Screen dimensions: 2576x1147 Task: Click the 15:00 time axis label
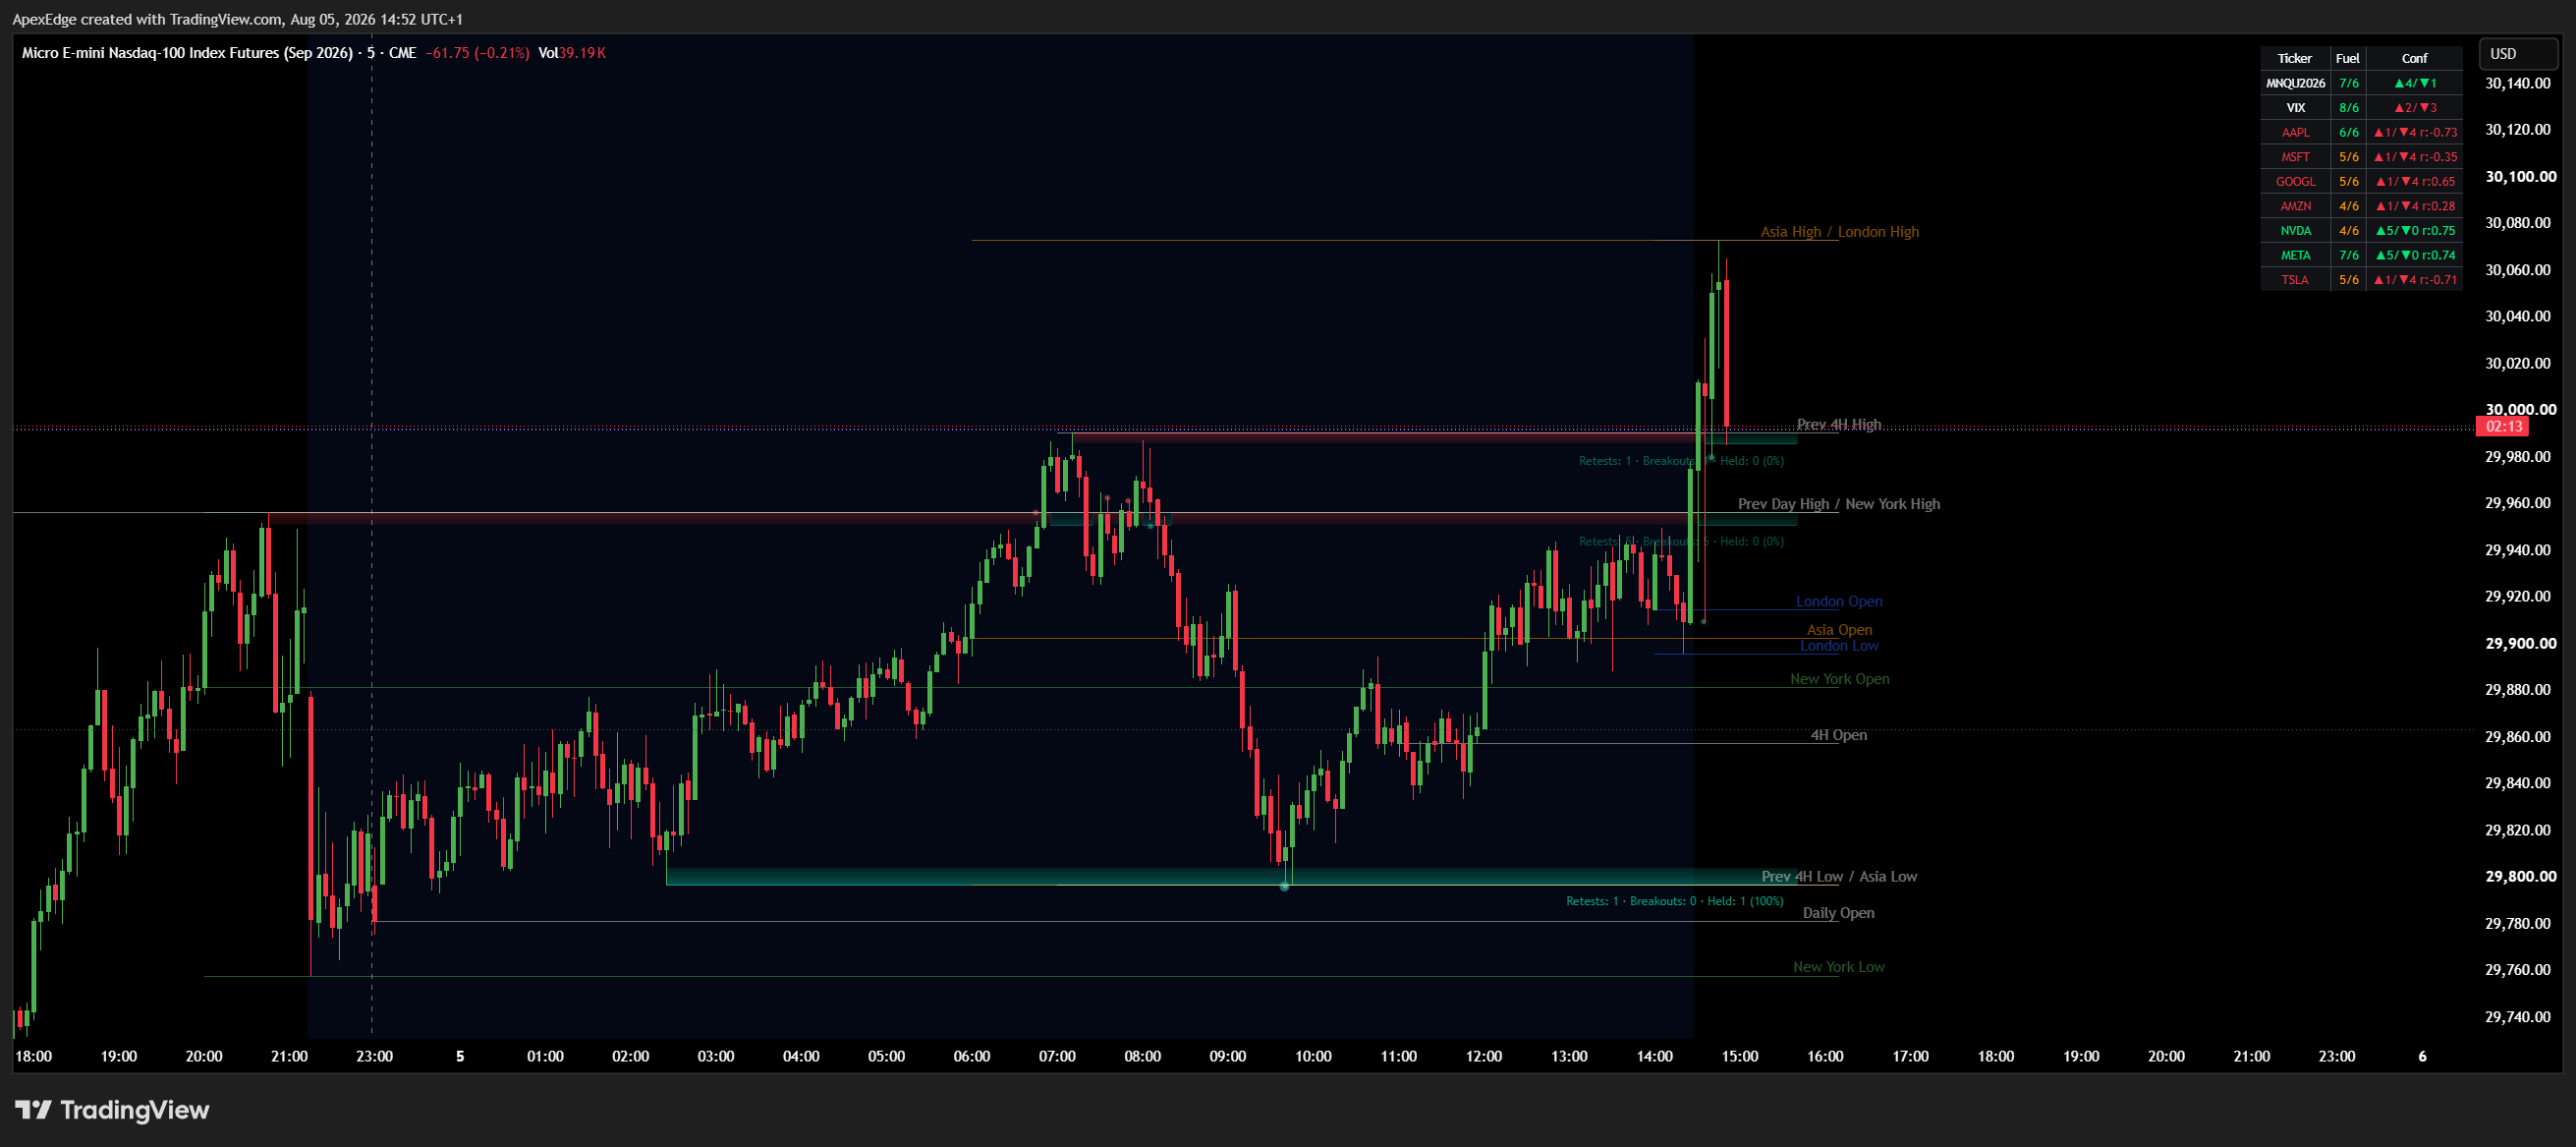(1739, 1056)
